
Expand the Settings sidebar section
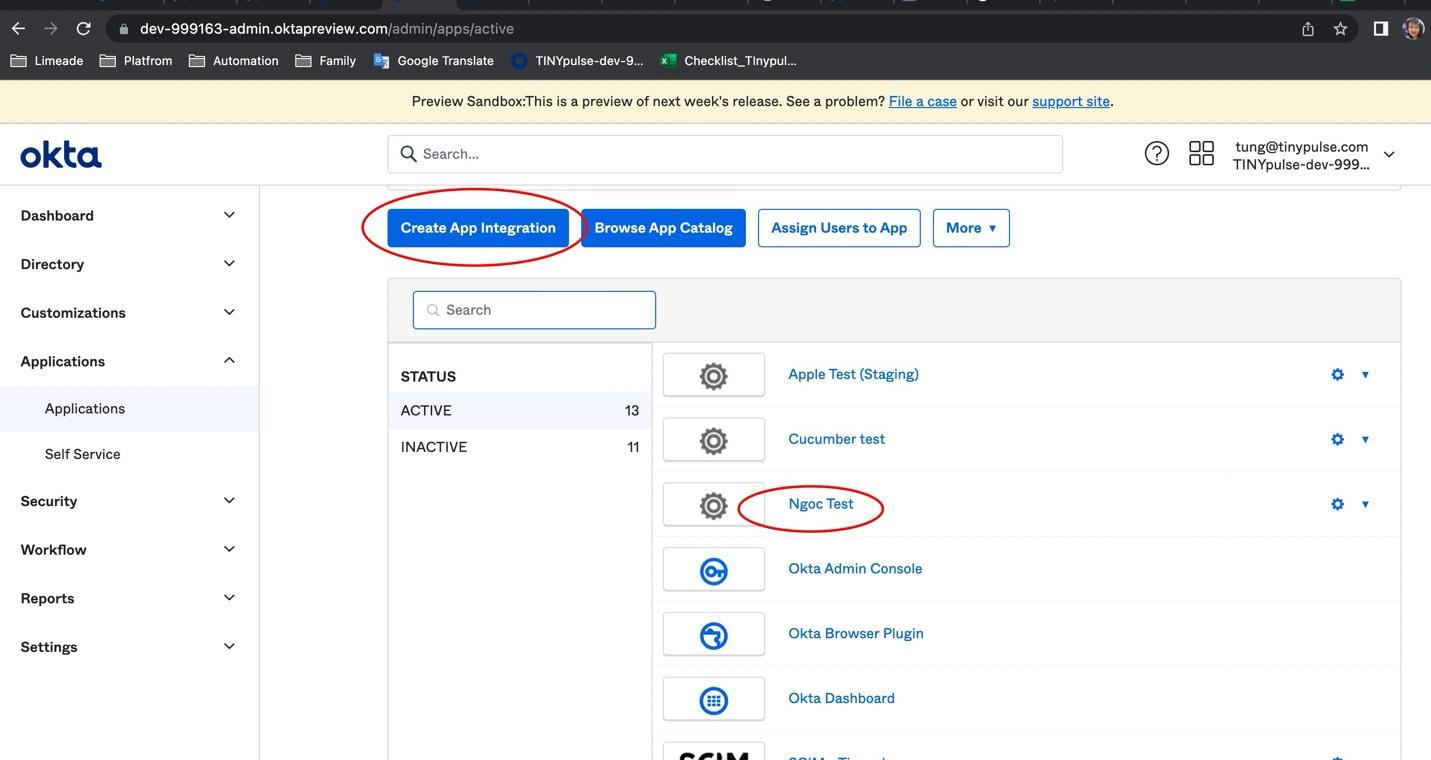(x=229, y=647)
